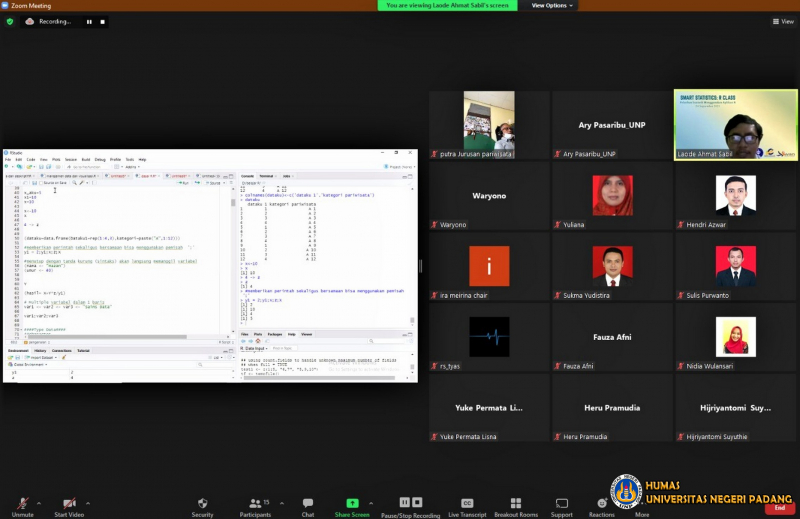Toggle Source on Save checkbox in RStudio
800x519 pixels.
[53, 183]
